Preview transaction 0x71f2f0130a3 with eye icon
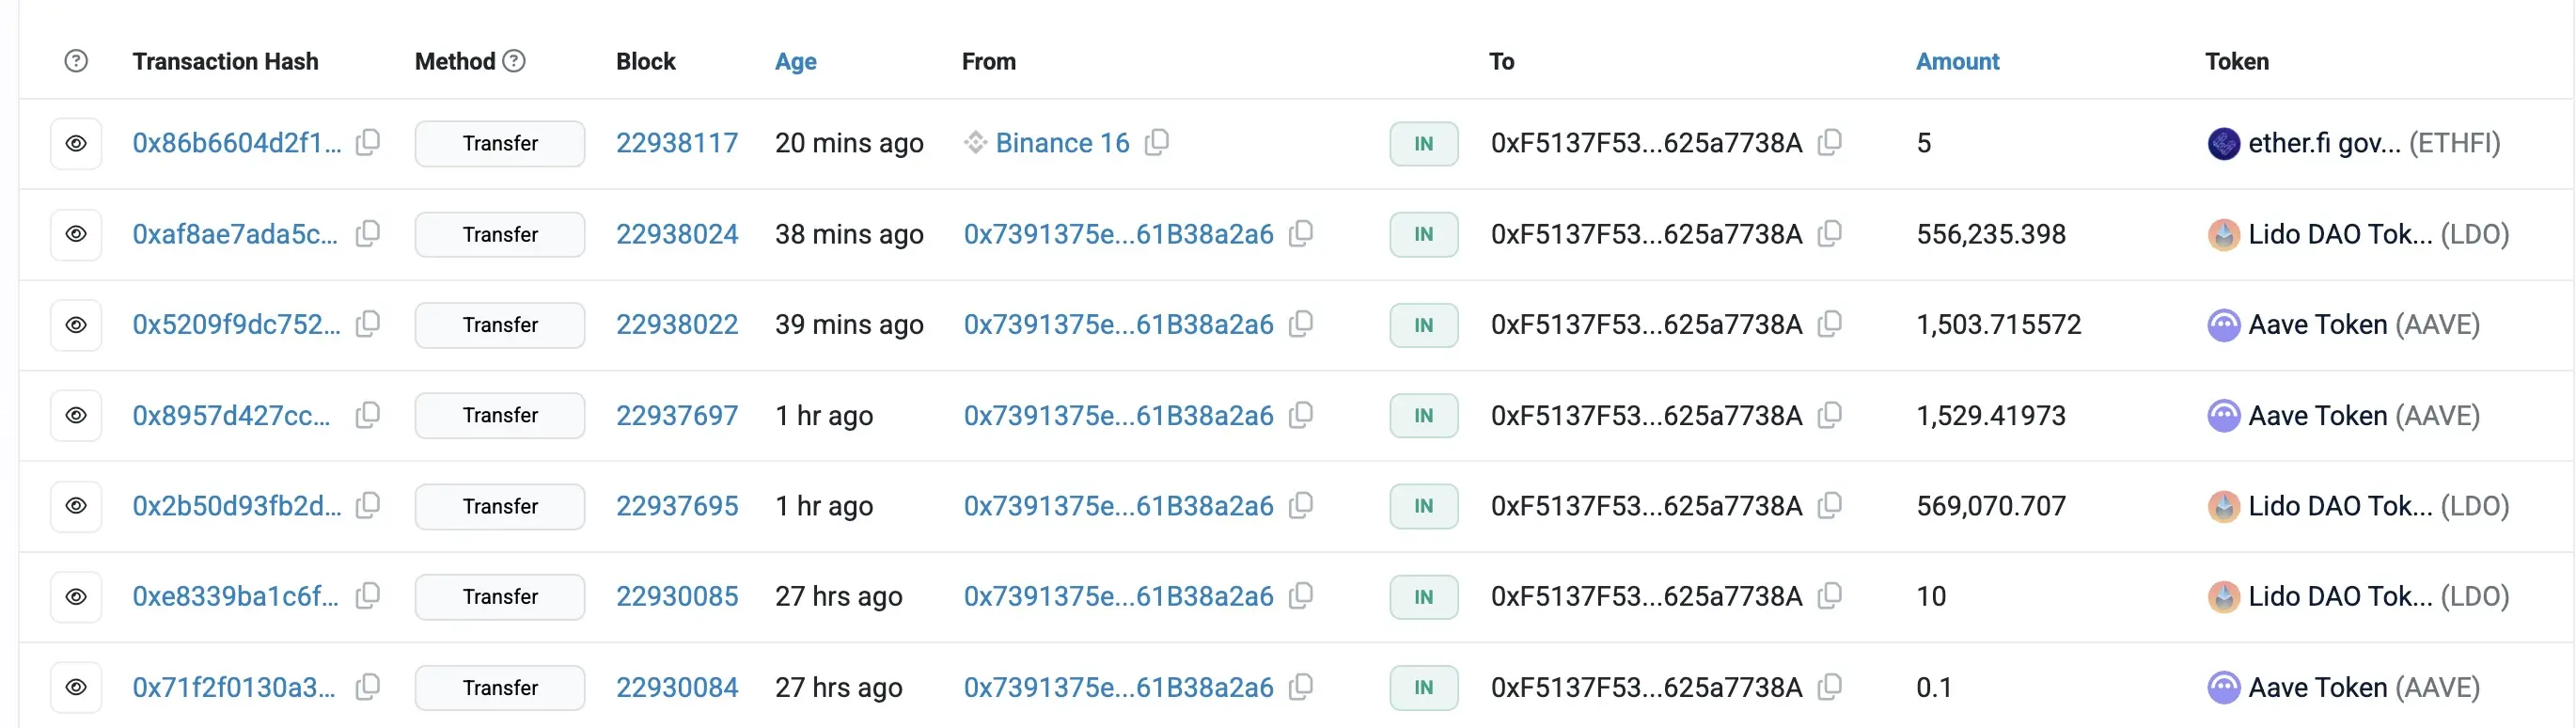 (x=76, y=687)
